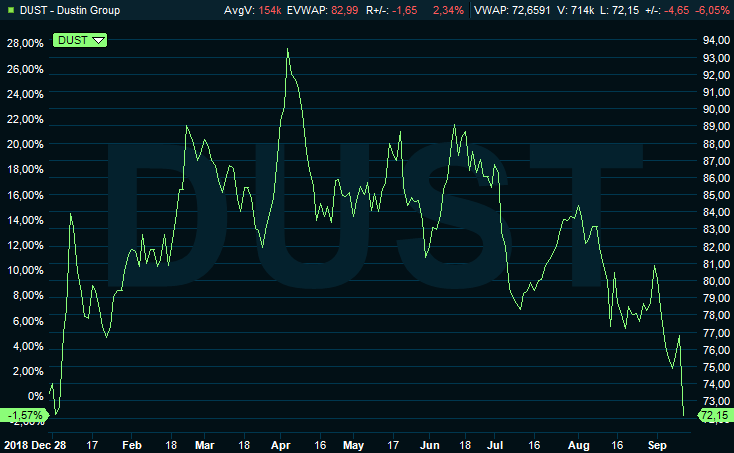The width and height of the screenshot is (734, 453).
Task: Click the May label on time axis
Action: click(353, 445)
